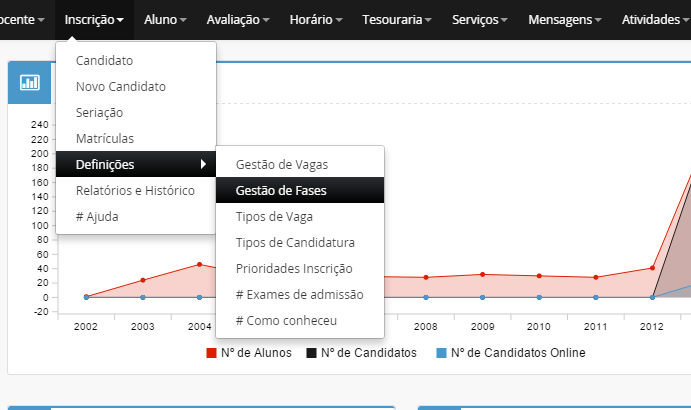691x410 pixels.
Task: Click the bar chart panel icon
Action: (30, 83)
